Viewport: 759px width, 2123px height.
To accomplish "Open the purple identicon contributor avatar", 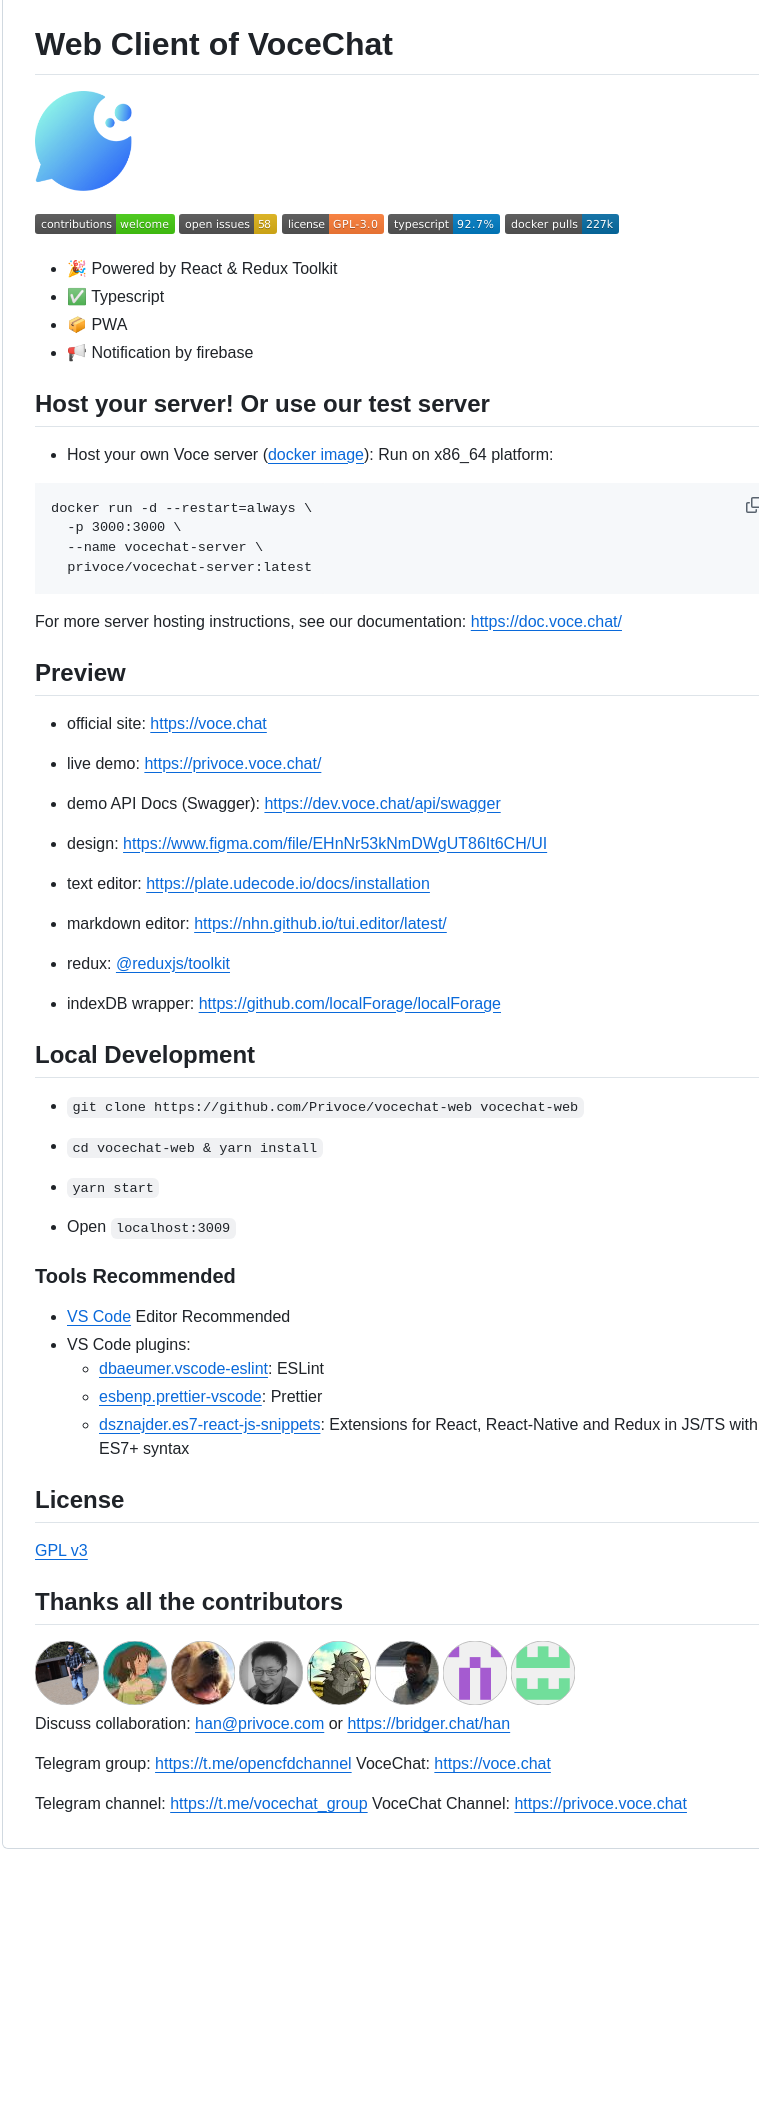I will 475,1673.
